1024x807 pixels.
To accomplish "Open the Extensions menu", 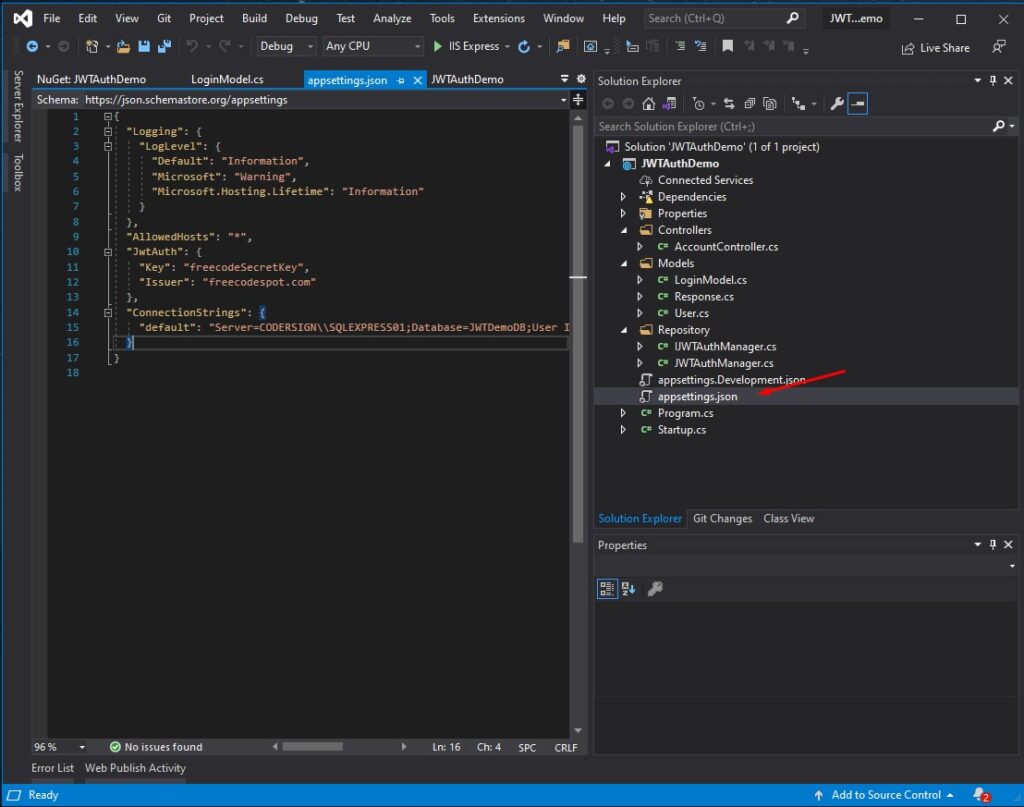I will pyautogui.click(x=498, y=18).
